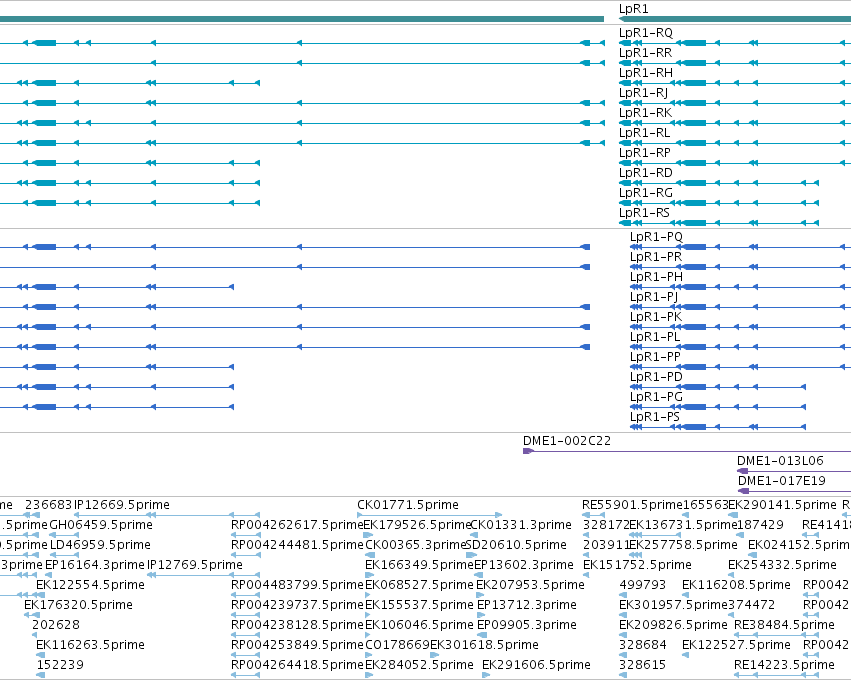Open the DME1-017E19 clone label

click(782, 481)
